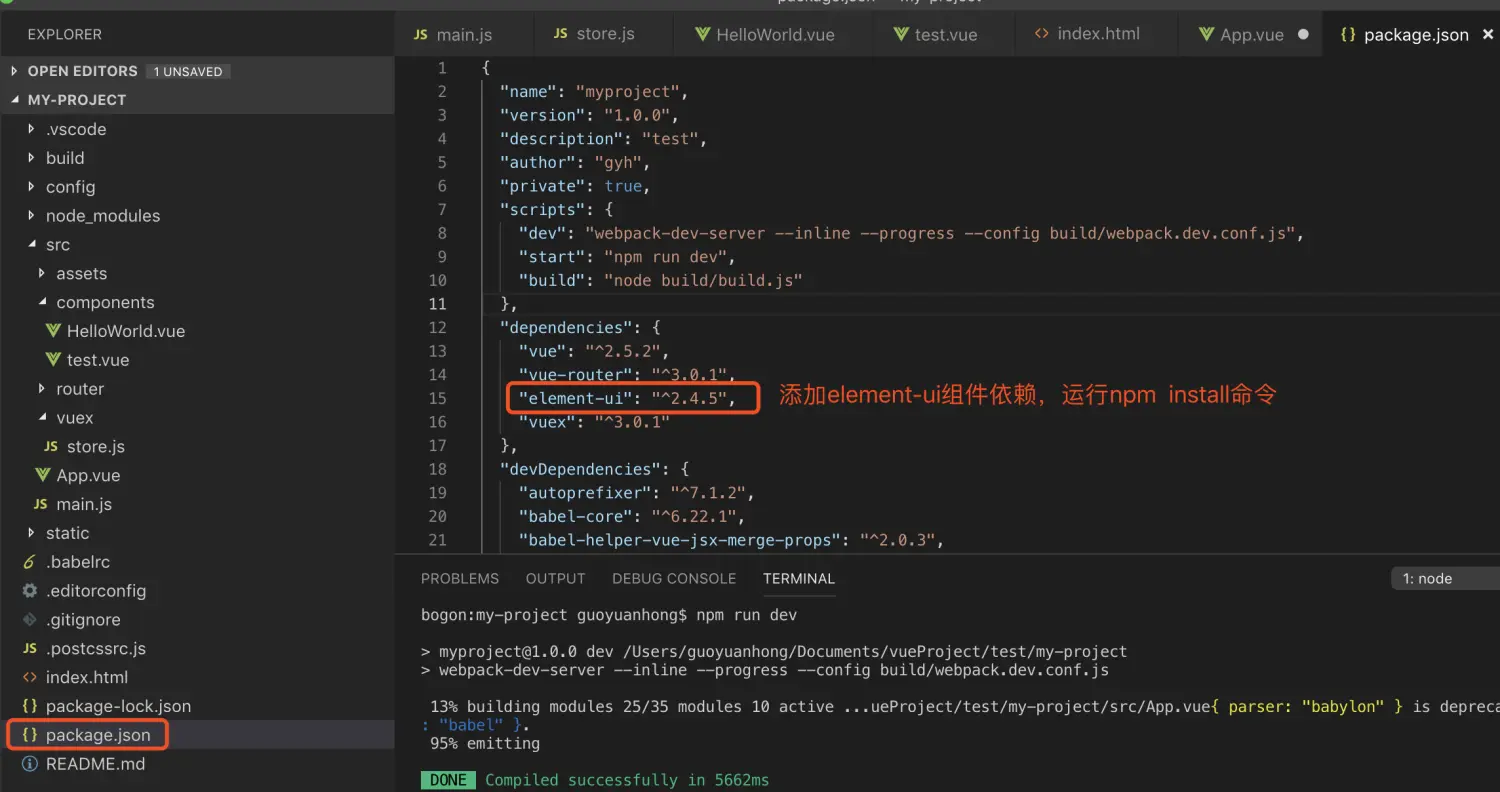Screen dimensions: 1500x792
Task: Click the "devDependencies" key on line 18
Action: (580, 469)
